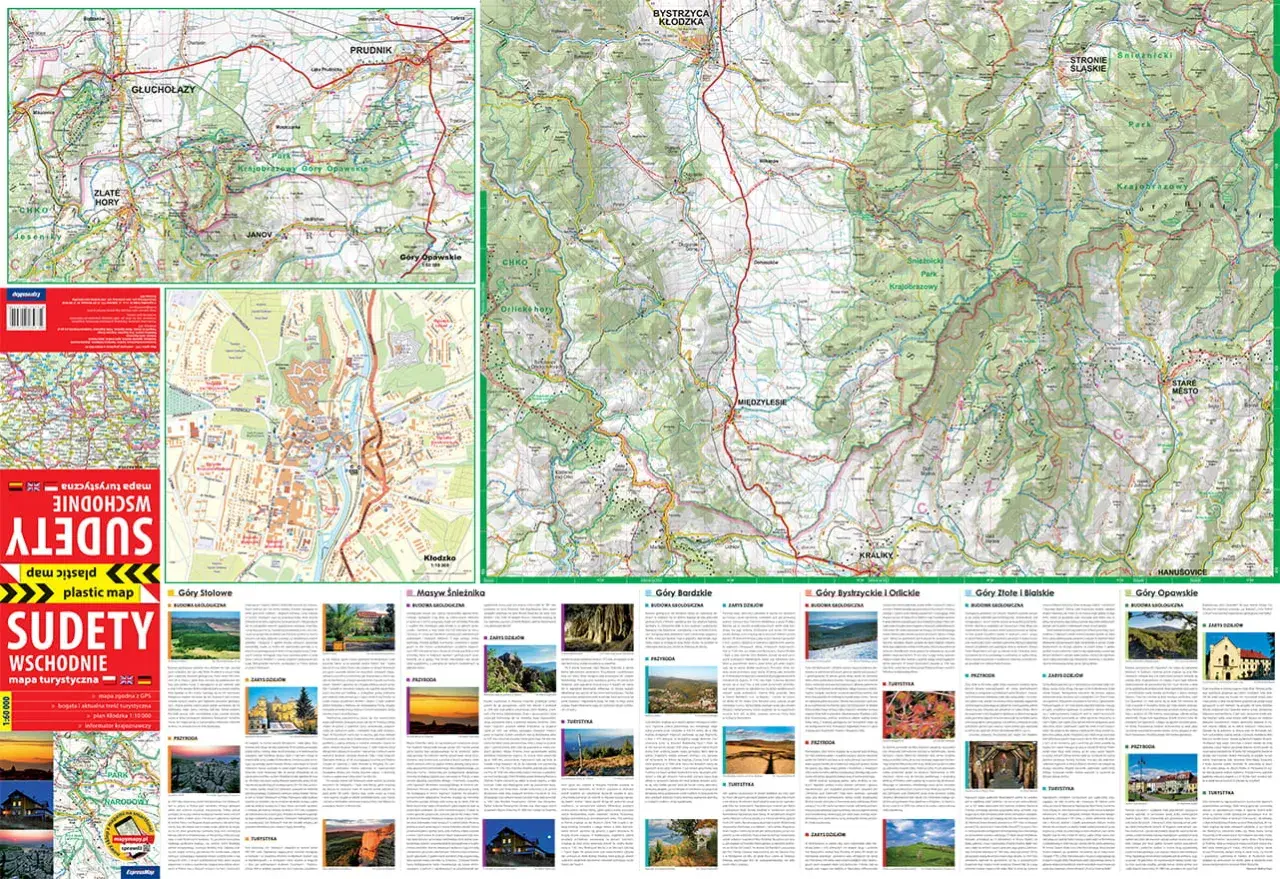Click the 'JANOV' label on the map
This screenshot has height=879, width=1280.
(x=258, y=235)
